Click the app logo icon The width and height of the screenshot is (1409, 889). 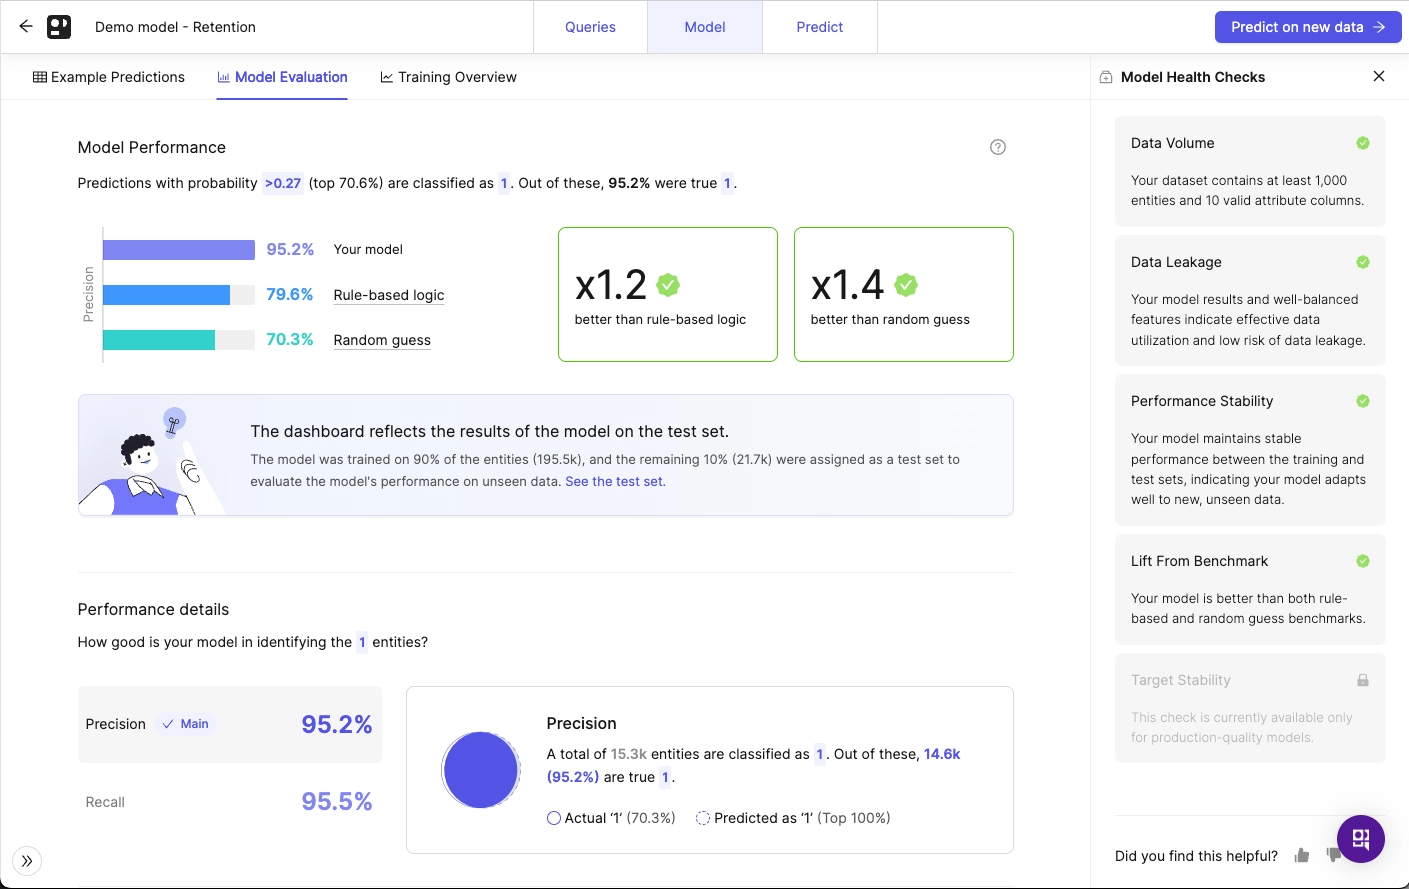(x=59, y=27)
